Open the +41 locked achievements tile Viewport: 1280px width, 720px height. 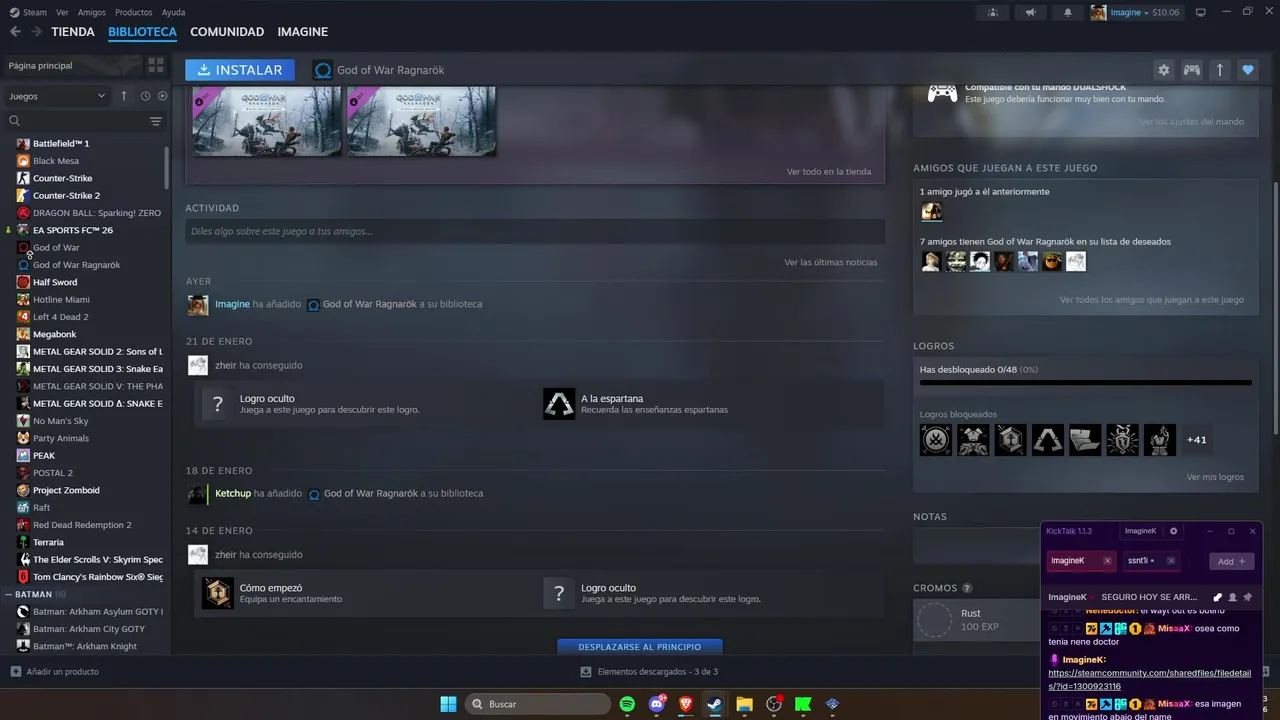(x=1196, y=440)
